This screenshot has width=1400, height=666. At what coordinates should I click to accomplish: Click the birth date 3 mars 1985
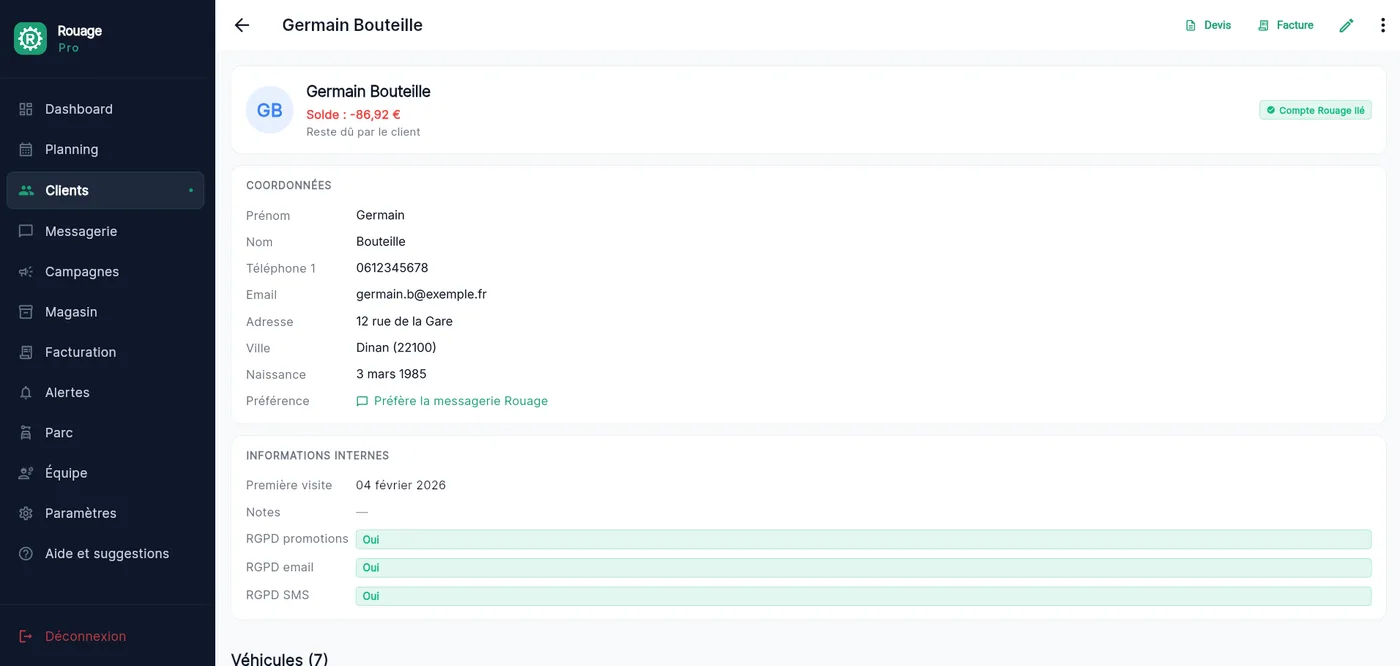pos(391,374)
